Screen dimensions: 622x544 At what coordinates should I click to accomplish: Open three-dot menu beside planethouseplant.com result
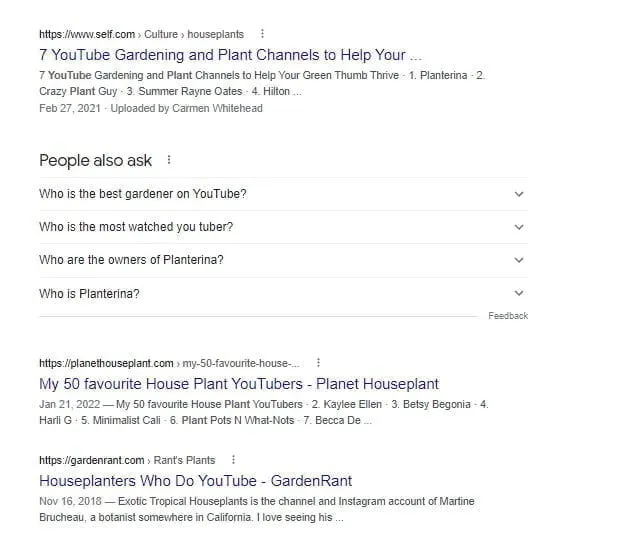pos(318,363)
